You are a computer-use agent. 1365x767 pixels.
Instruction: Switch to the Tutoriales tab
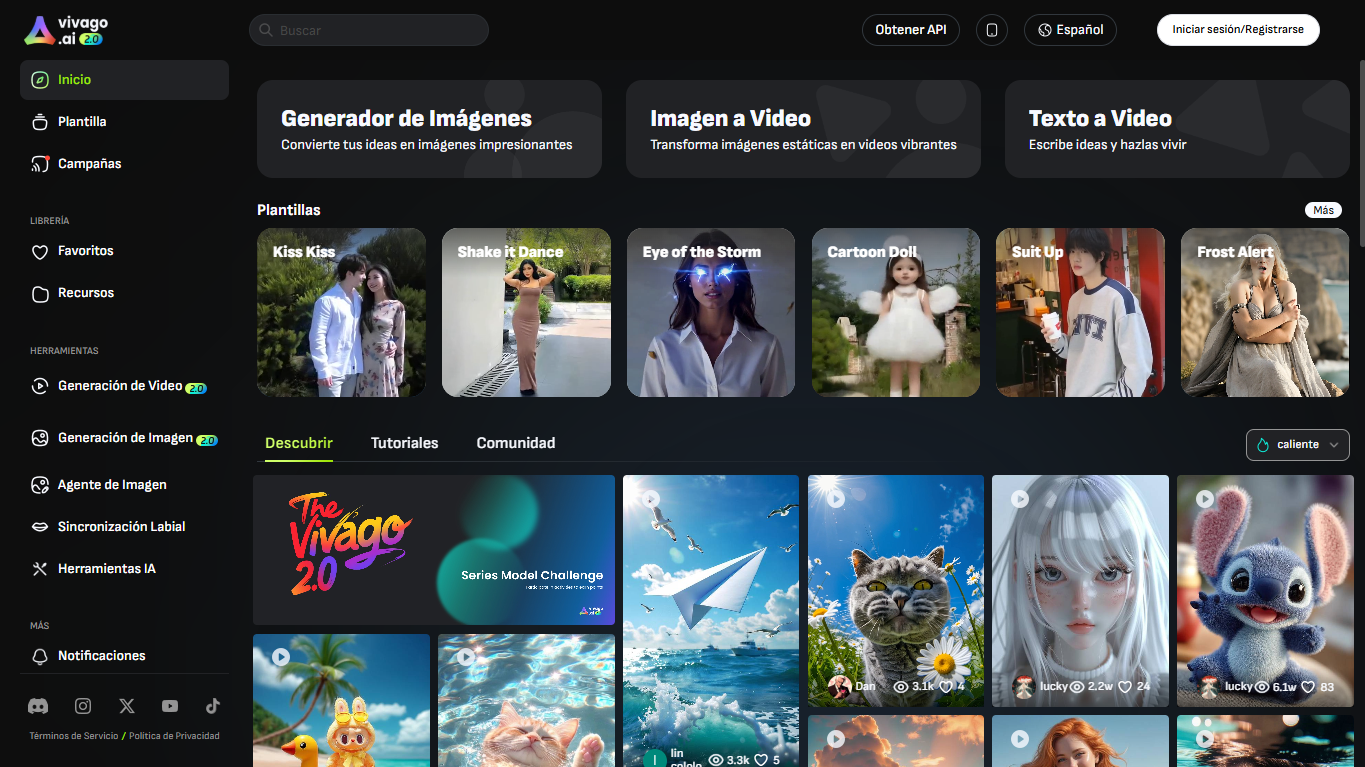(404, 443)
